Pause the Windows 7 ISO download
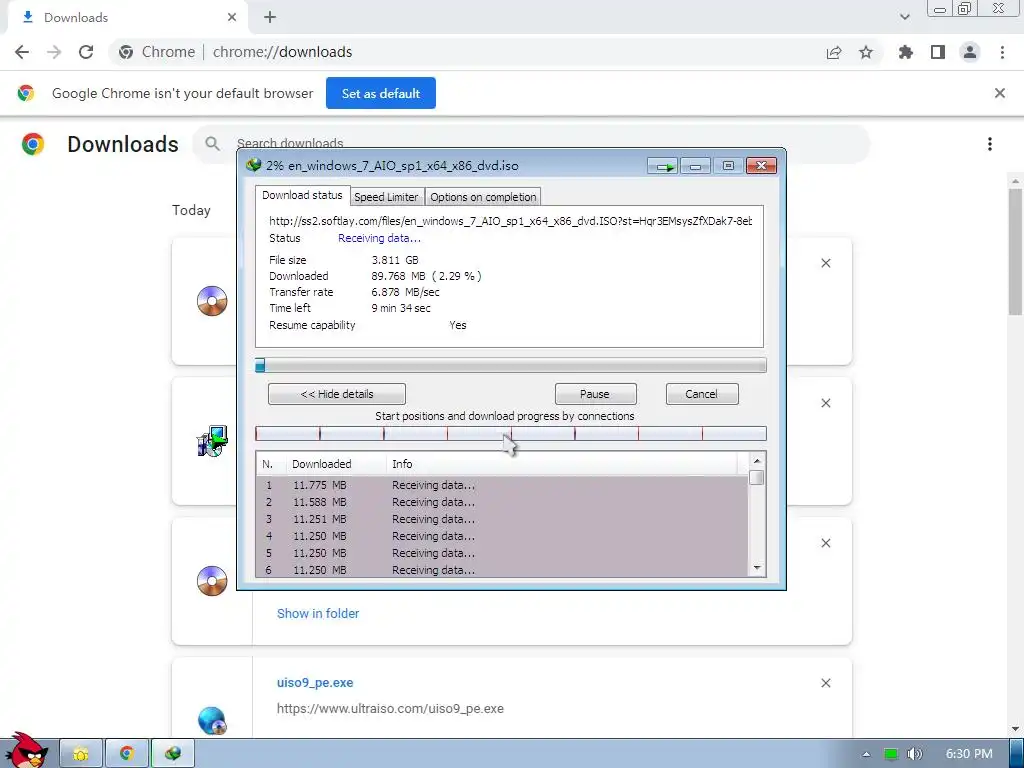Screen dimensions: 1024x768 pos(595,394)
